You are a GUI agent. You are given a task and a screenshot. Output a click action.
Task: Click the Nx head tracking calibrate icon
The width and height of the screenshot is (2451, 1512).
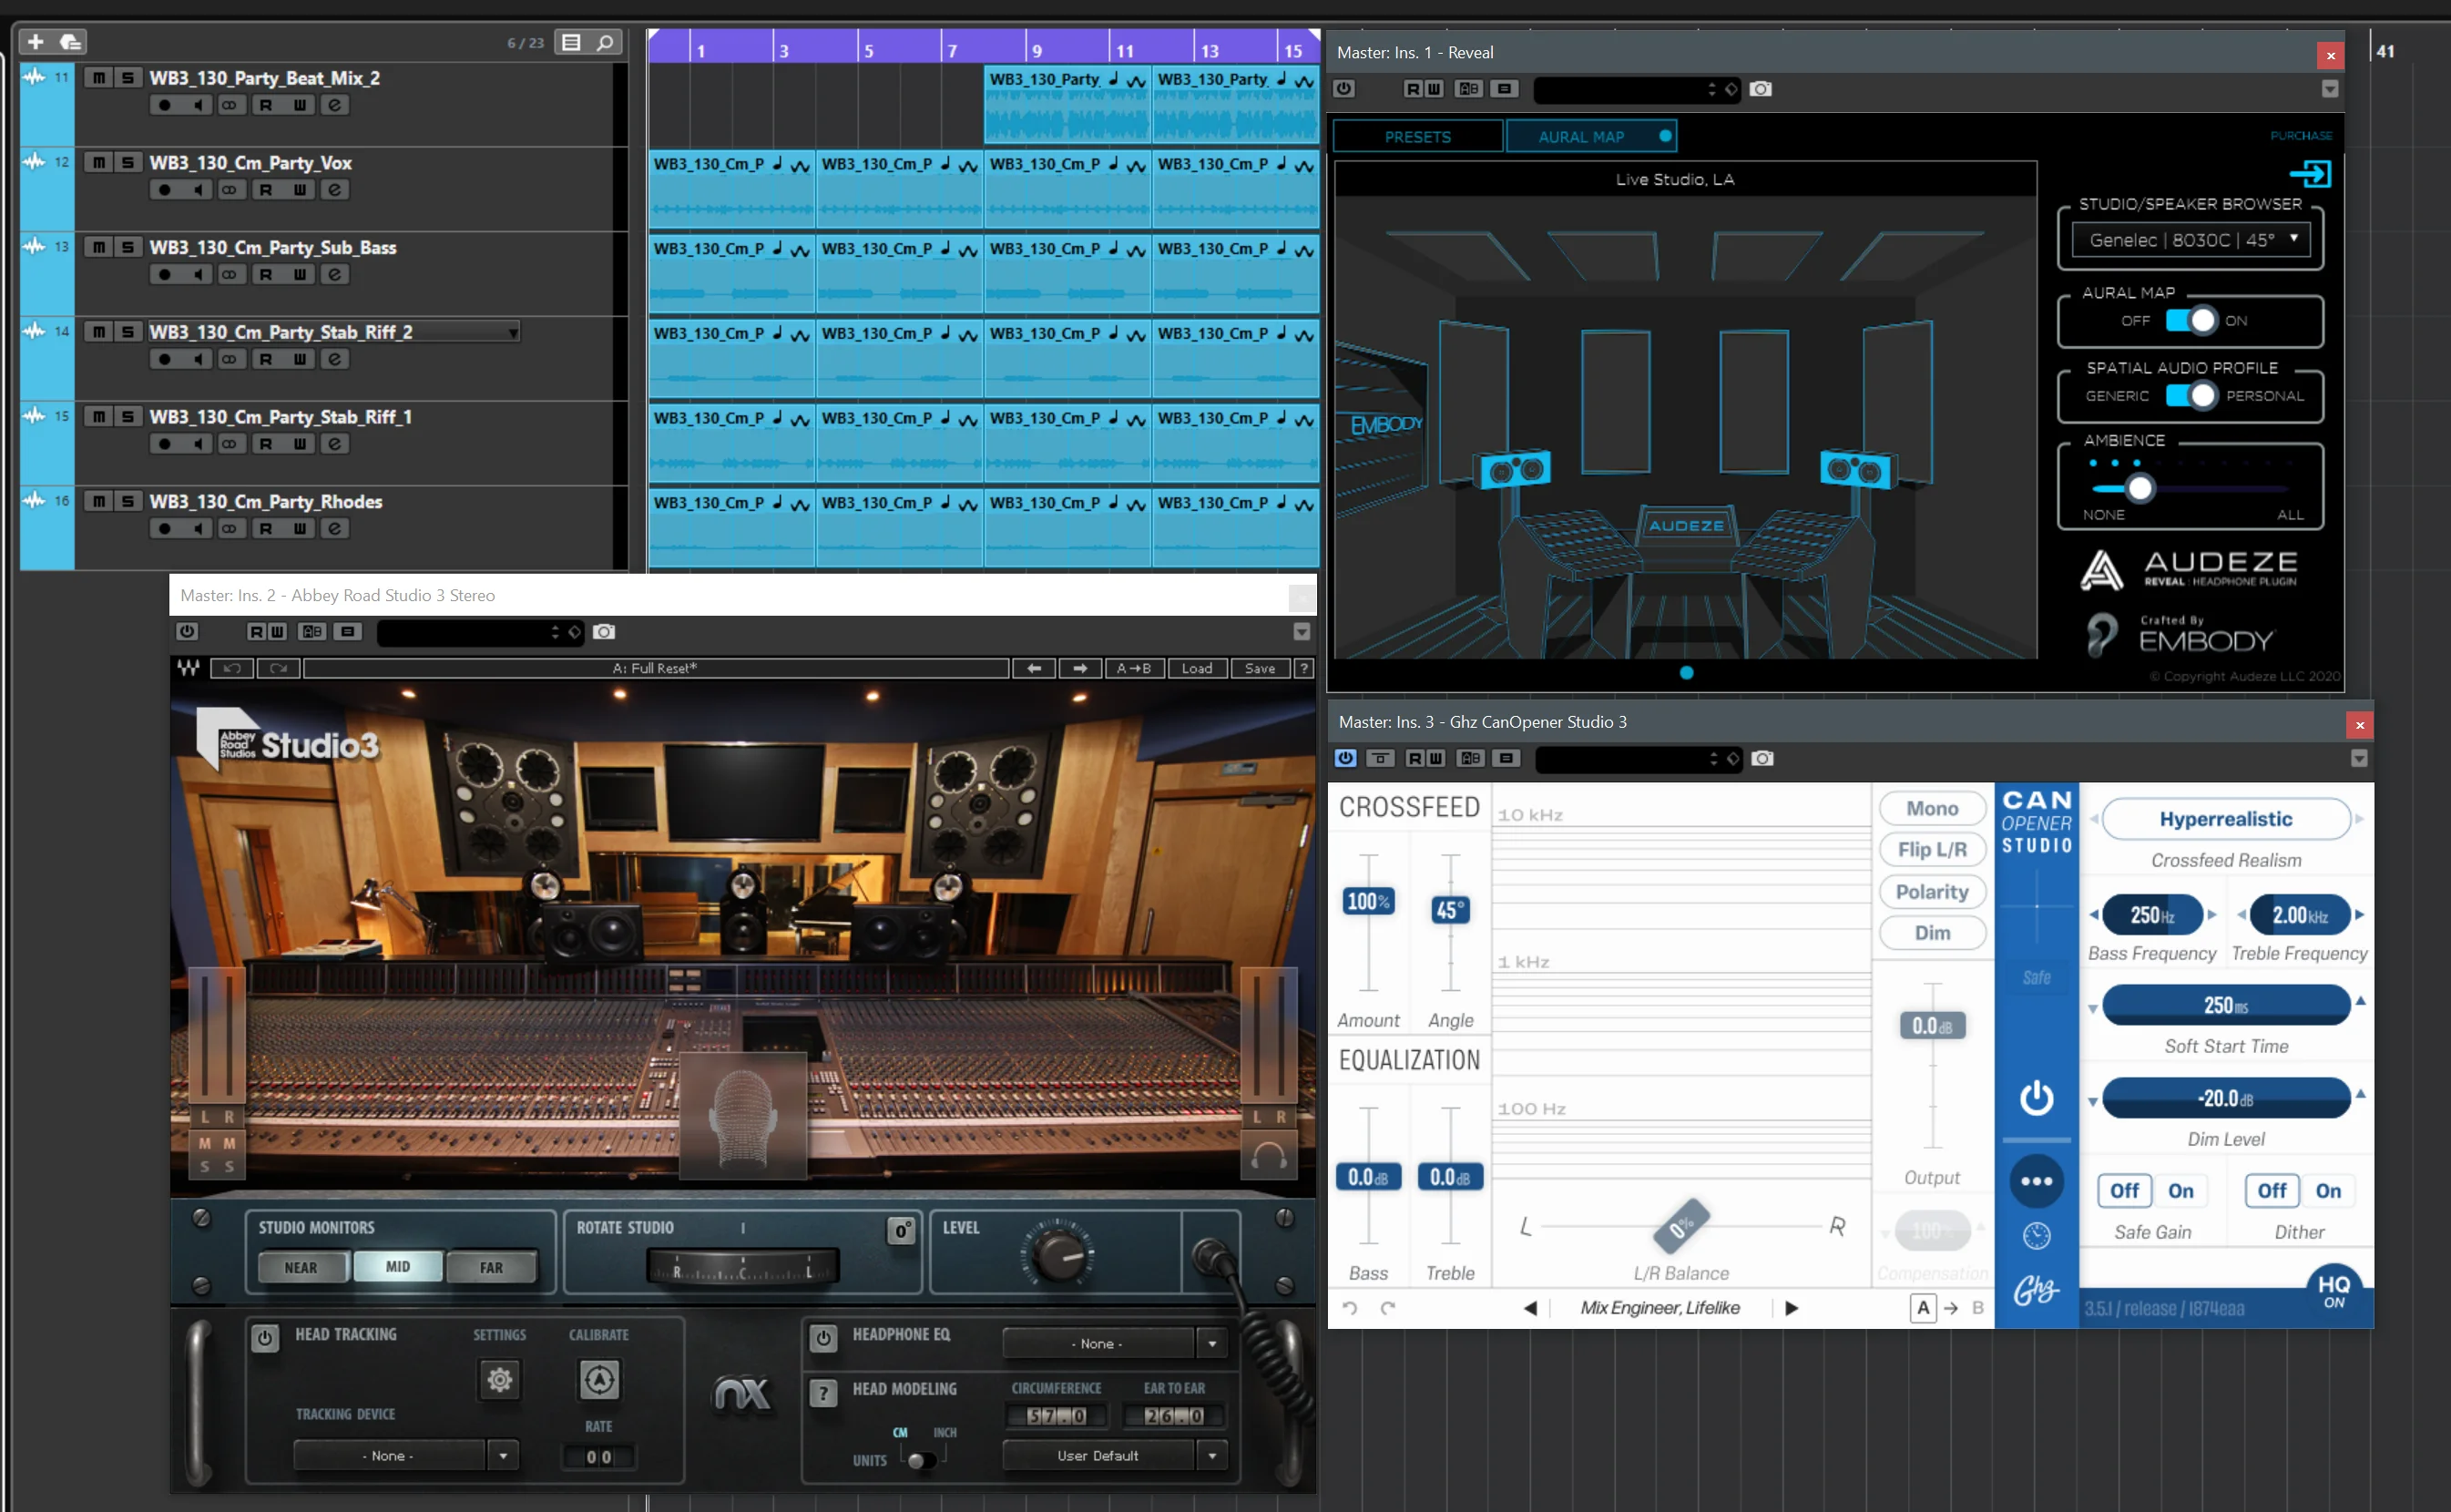599,1380
